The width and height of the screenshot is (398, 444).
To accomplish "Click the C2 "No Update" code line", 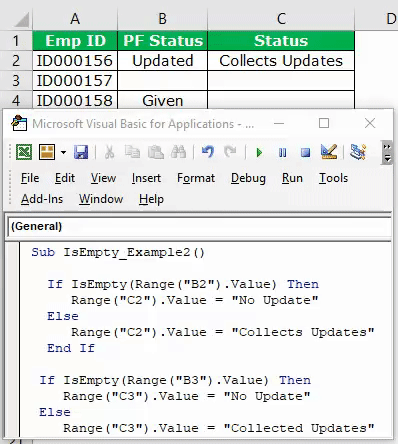I will 195,300.
